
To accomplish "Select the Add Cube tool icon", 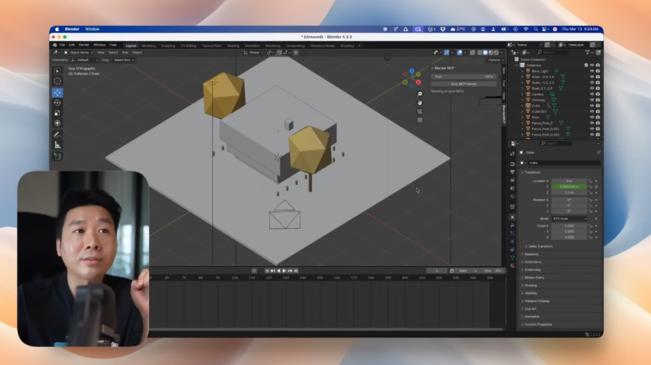I will 57,156.
